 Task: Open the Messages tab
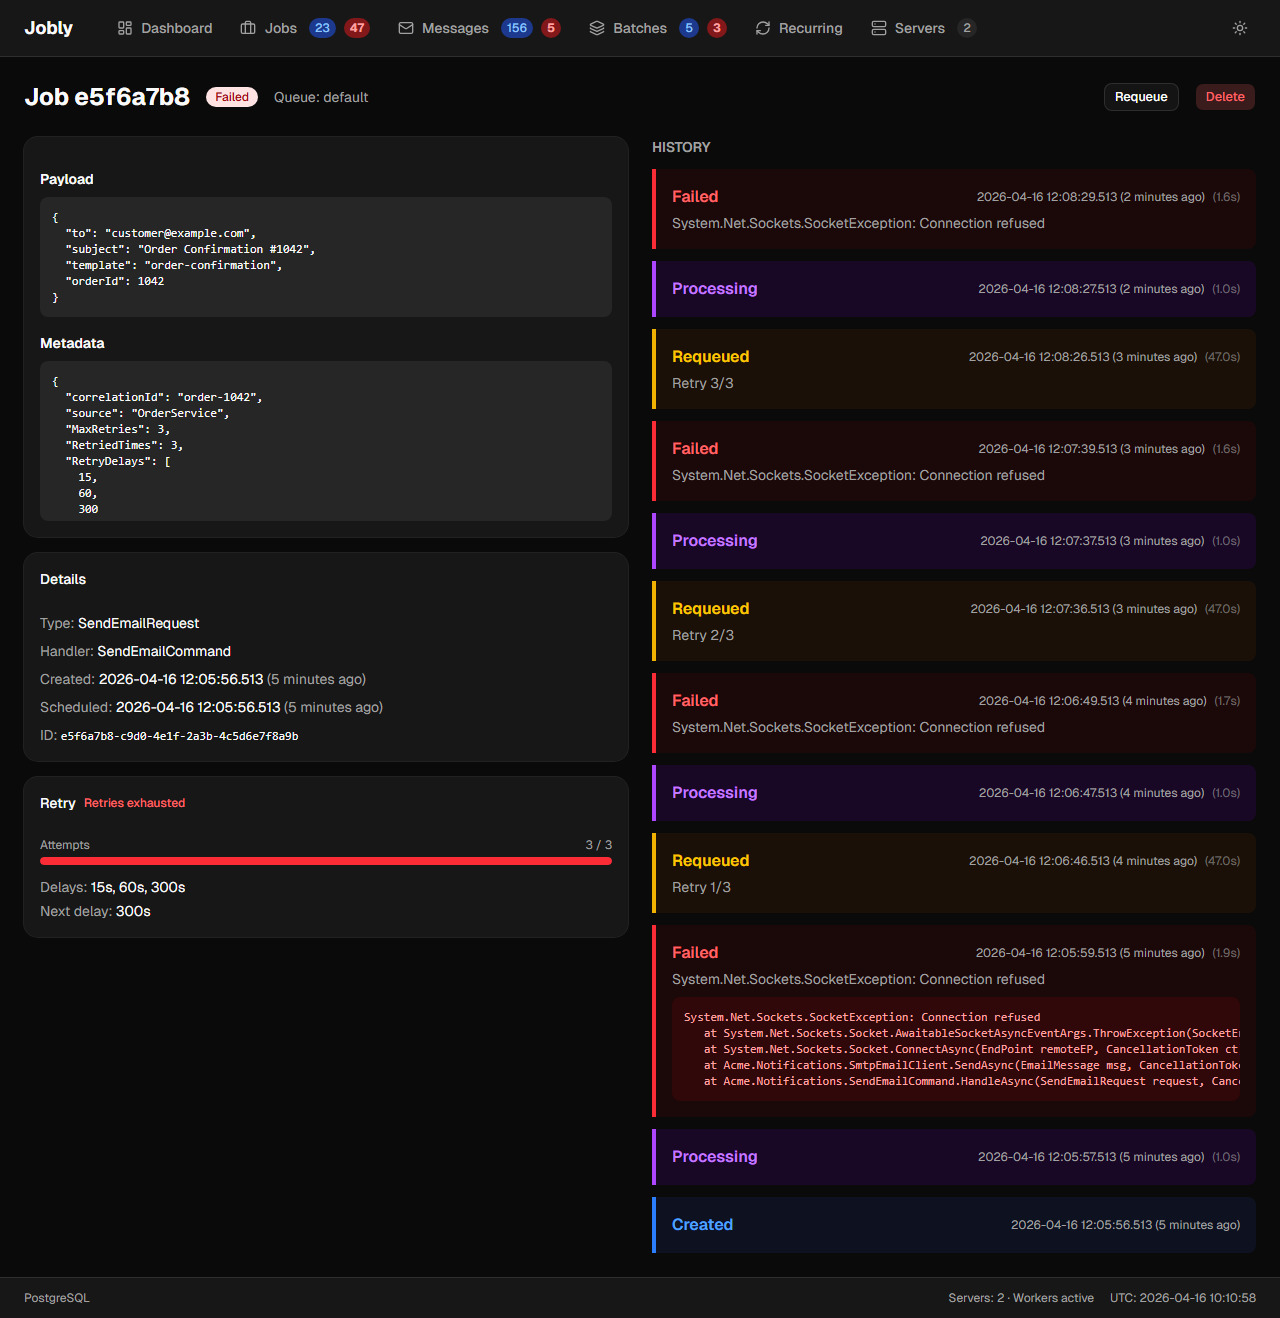tap(455, 28)
